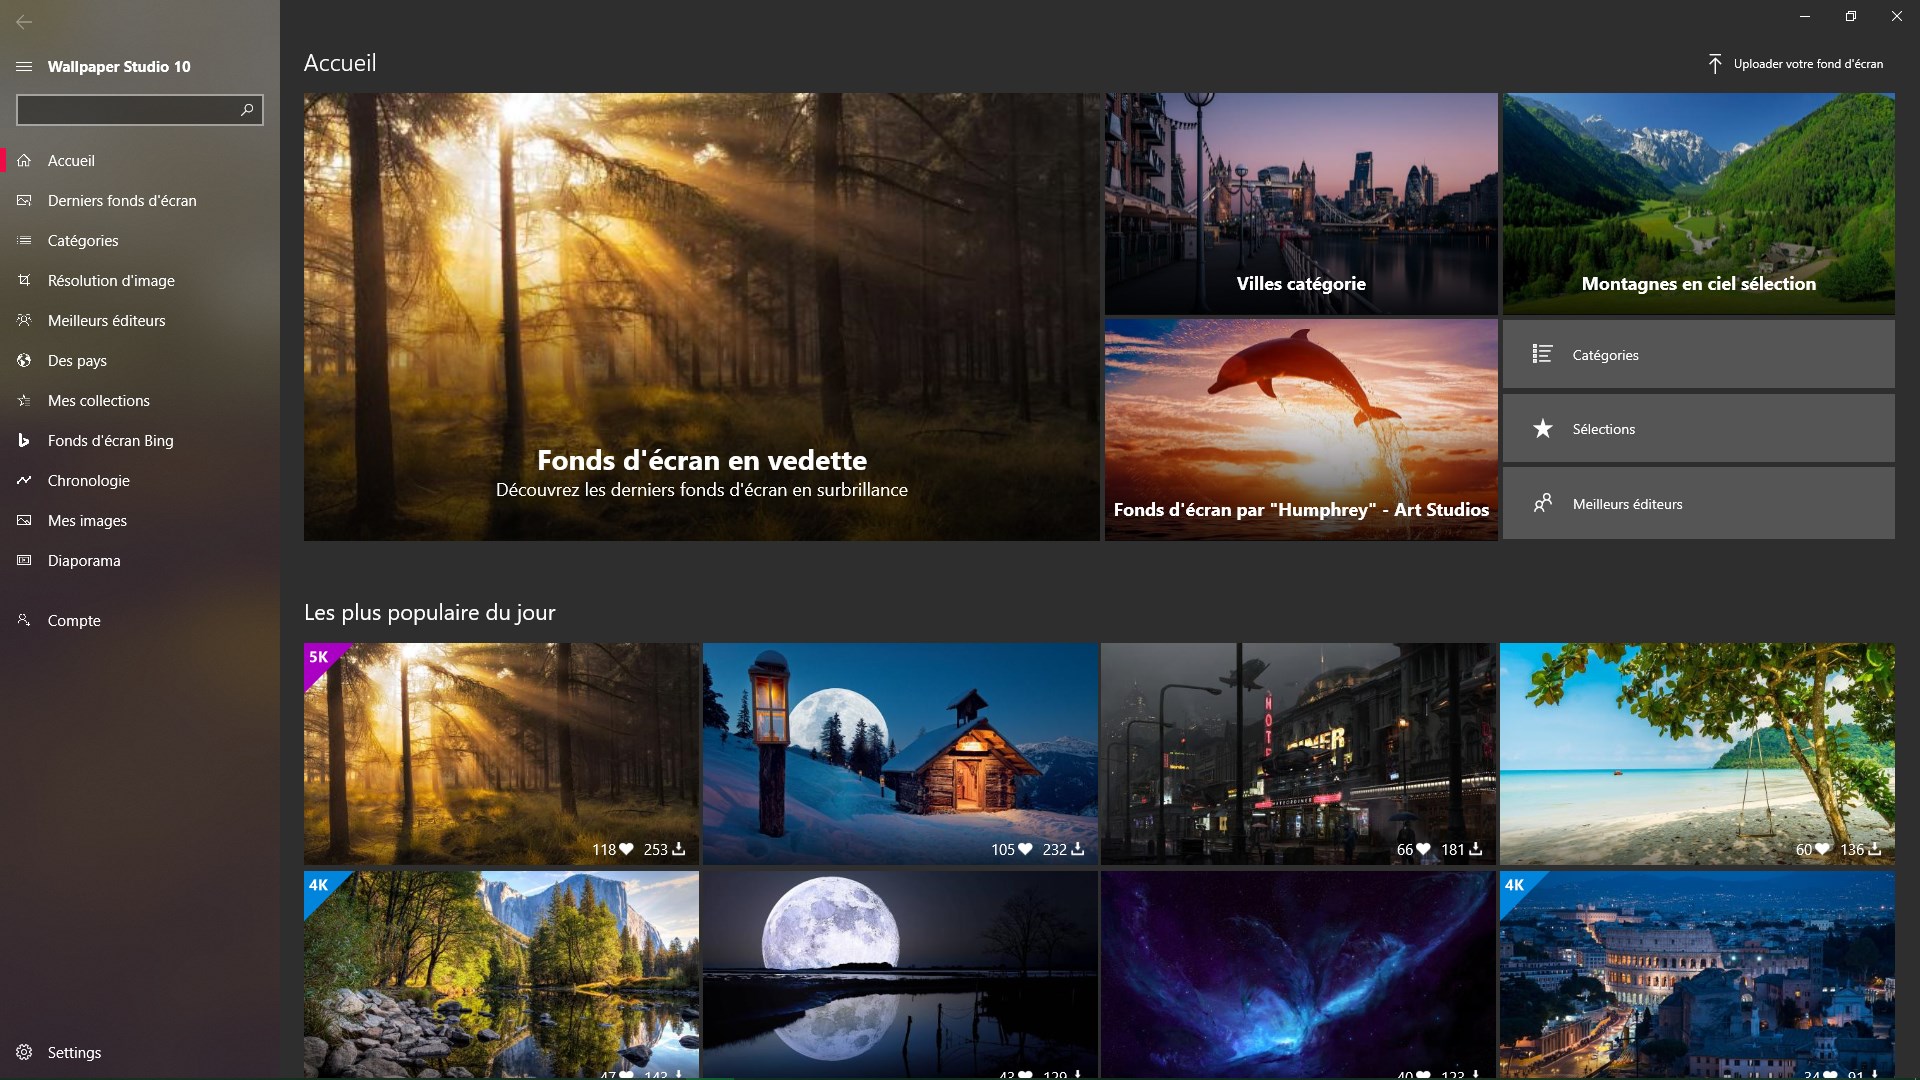
Task: Click download icon on snowy cabin wallpaper
Action: pyautogui.click(x=1077, y=849)
